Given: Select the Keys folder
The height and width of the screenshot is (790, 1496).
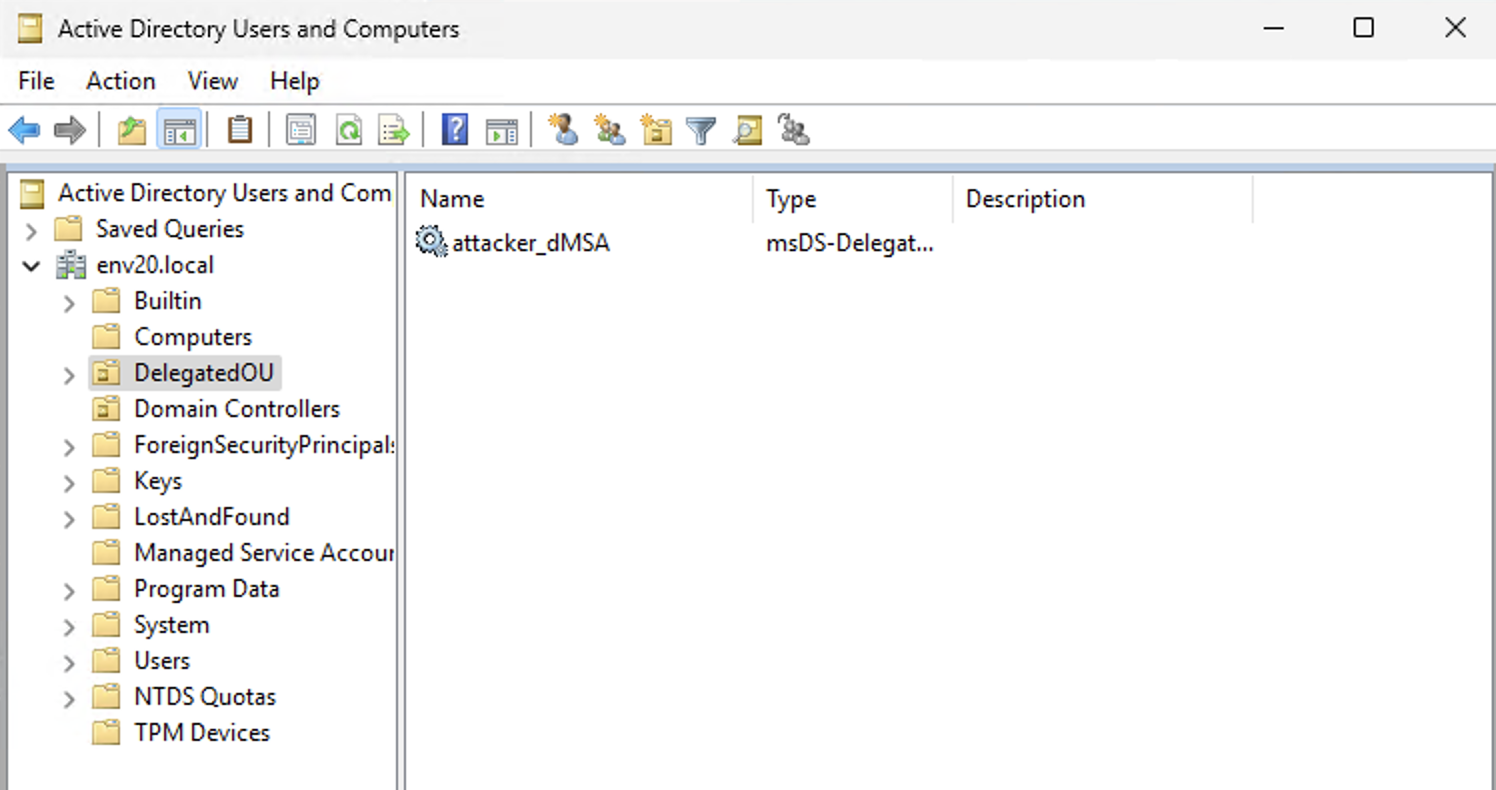Looking at the screenshot, I should 158,481.
